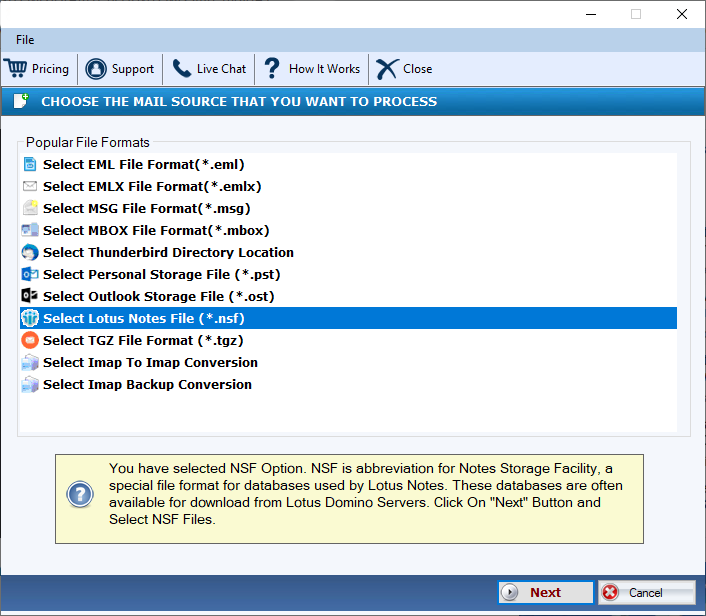
Task: Select MSG File Format(*.msg) row
Action: click(x=348, y=208)
